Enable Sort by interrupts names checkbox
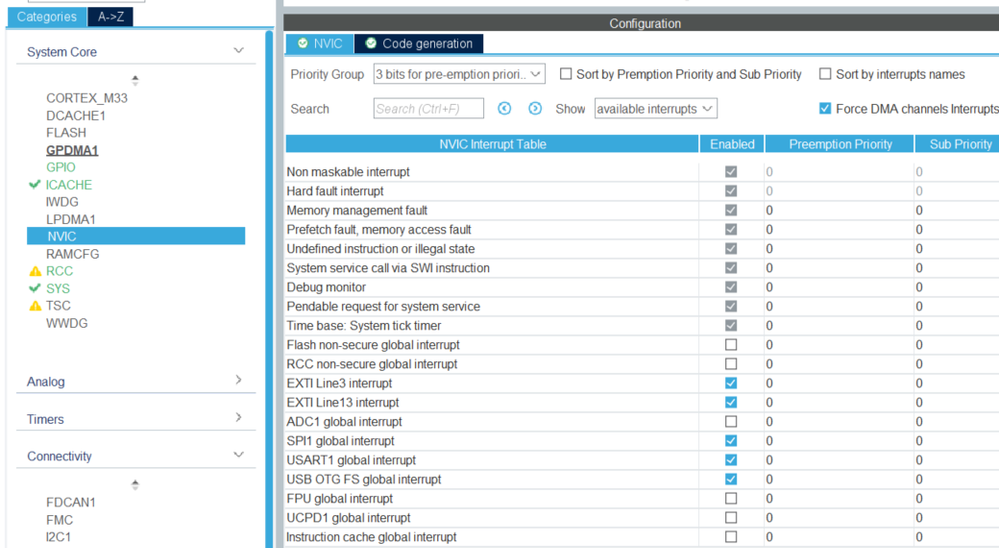This screenshot has width=999, height=548. coord(825,74)
